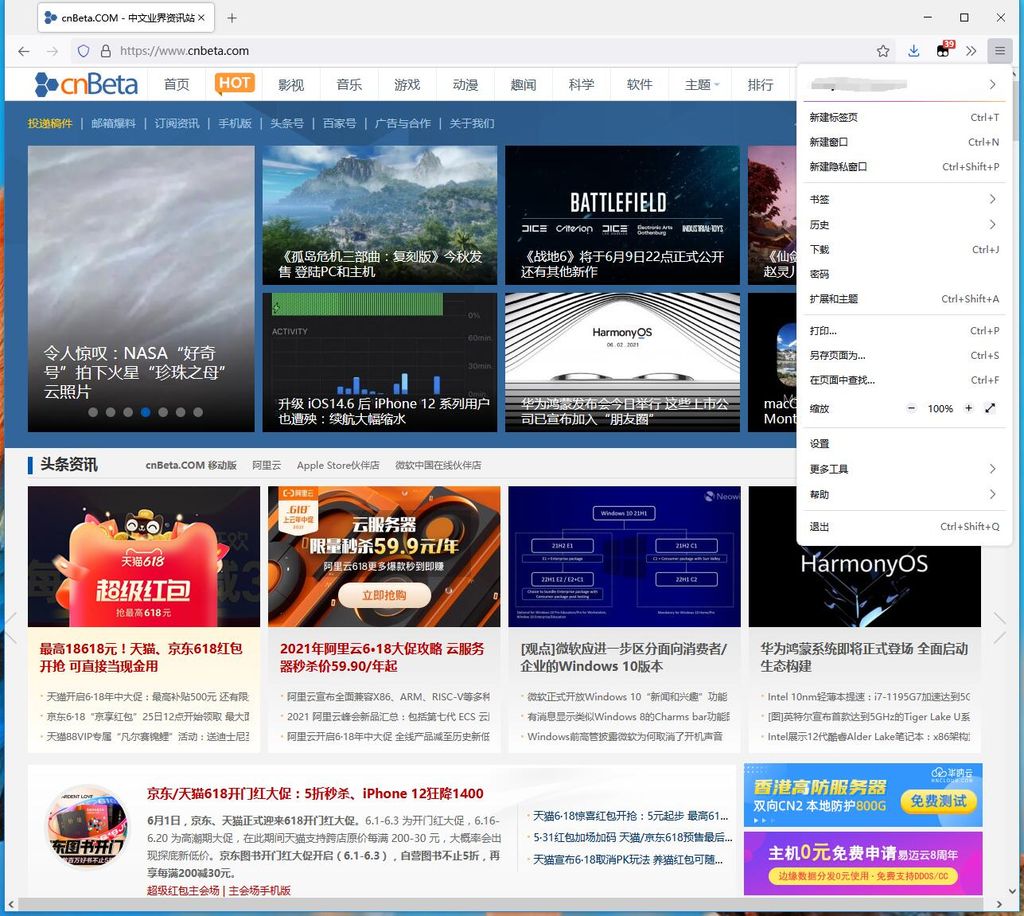The image size is (1024, 916).
Task: Open 设置 from the application menu
Action: click(820, 444)
